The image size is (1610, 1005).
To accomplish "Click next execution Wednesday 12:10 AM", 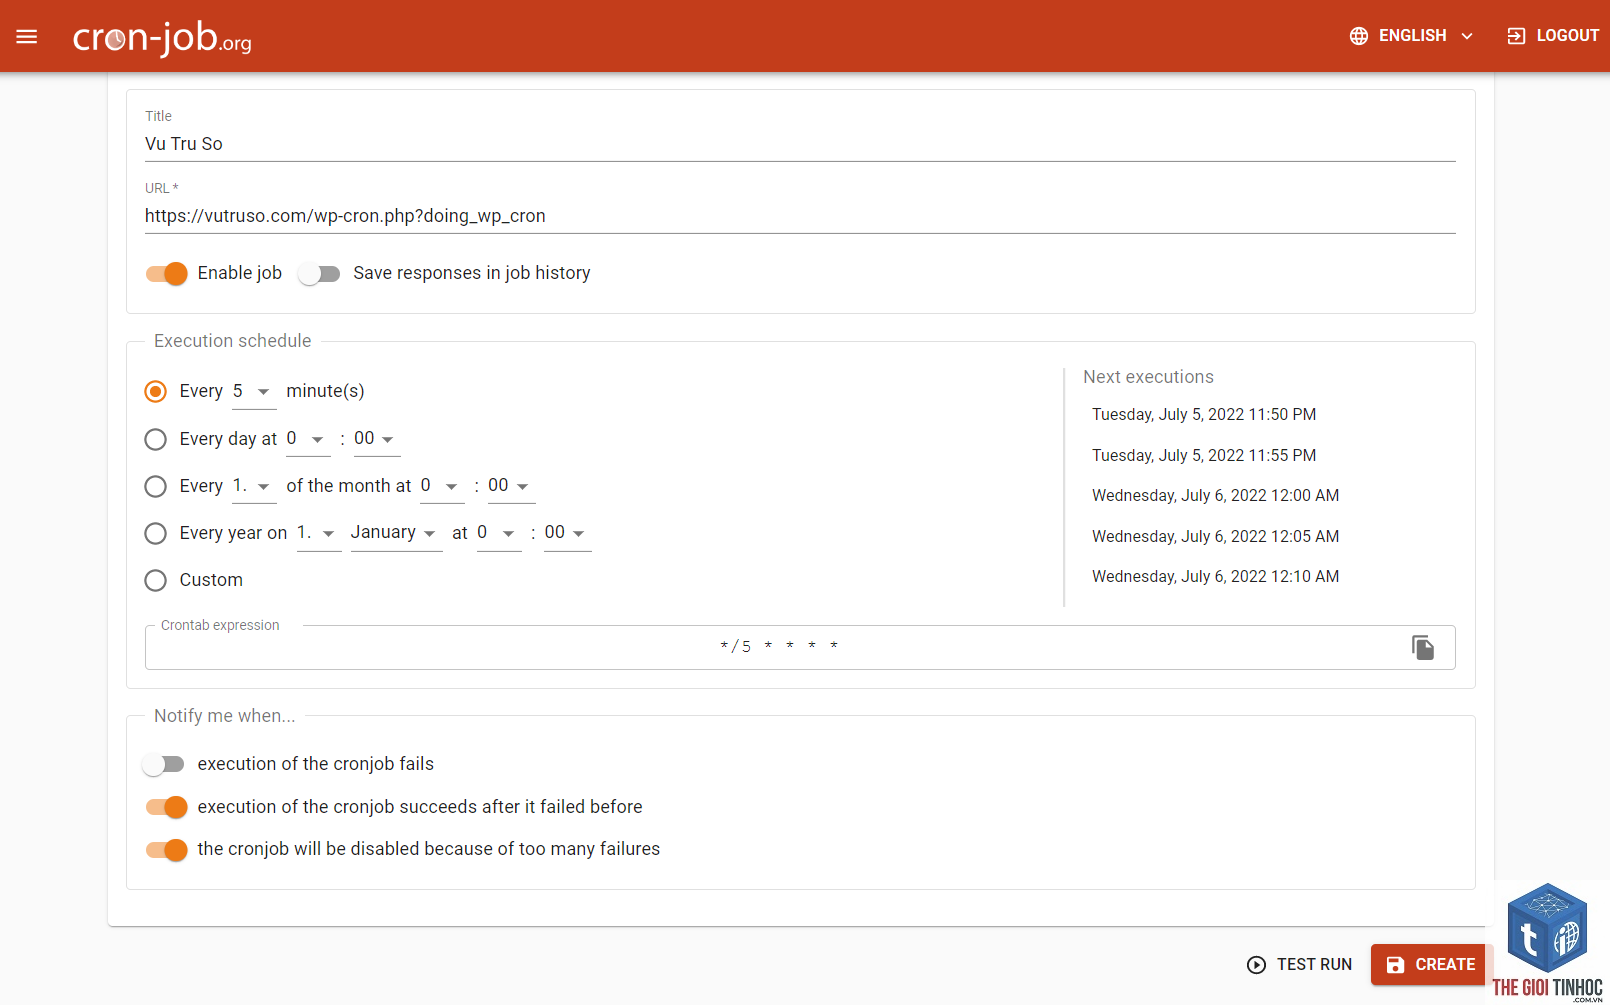I will (x=1216, y=576).
